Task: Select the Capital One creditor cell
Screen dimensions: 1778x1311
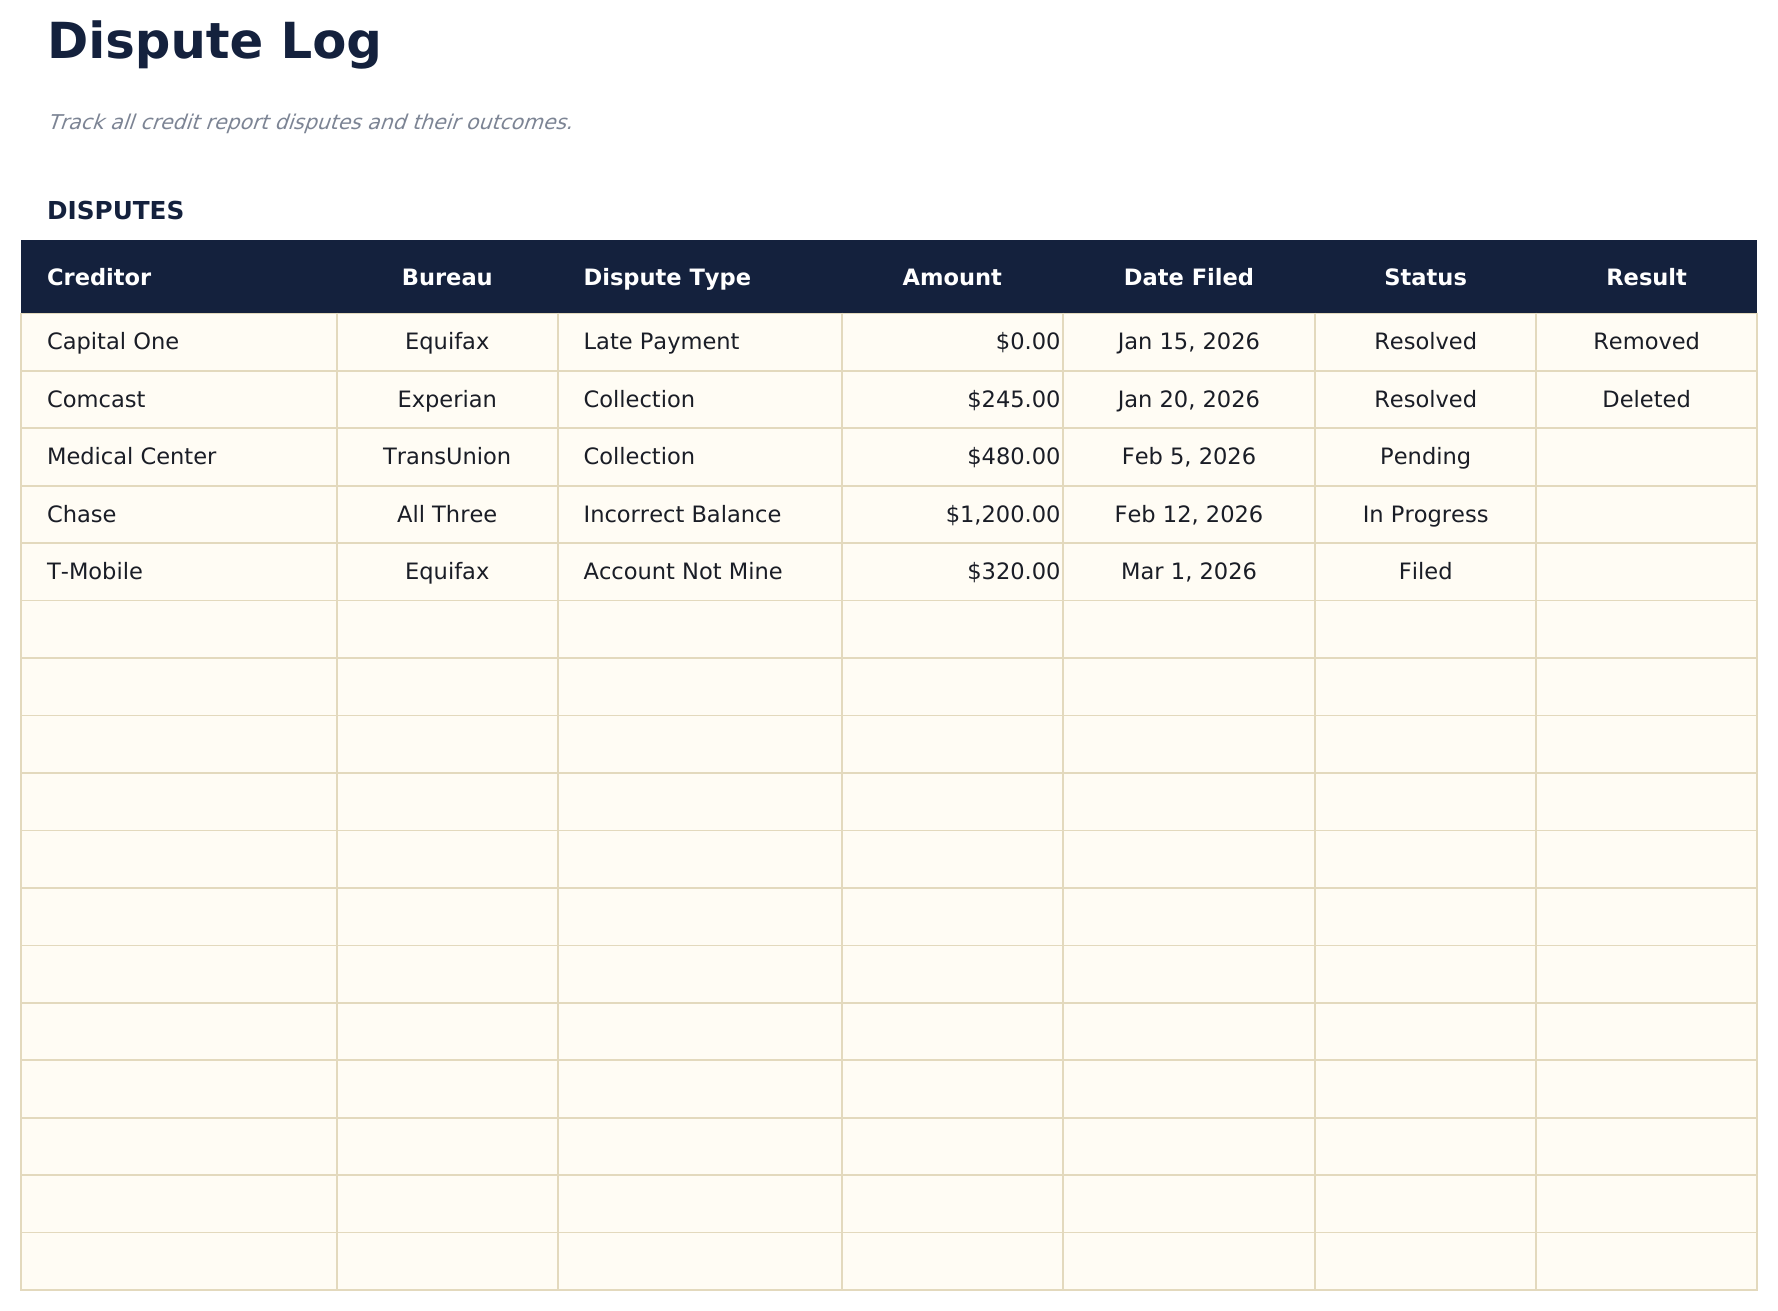Action: coord(112,341)
